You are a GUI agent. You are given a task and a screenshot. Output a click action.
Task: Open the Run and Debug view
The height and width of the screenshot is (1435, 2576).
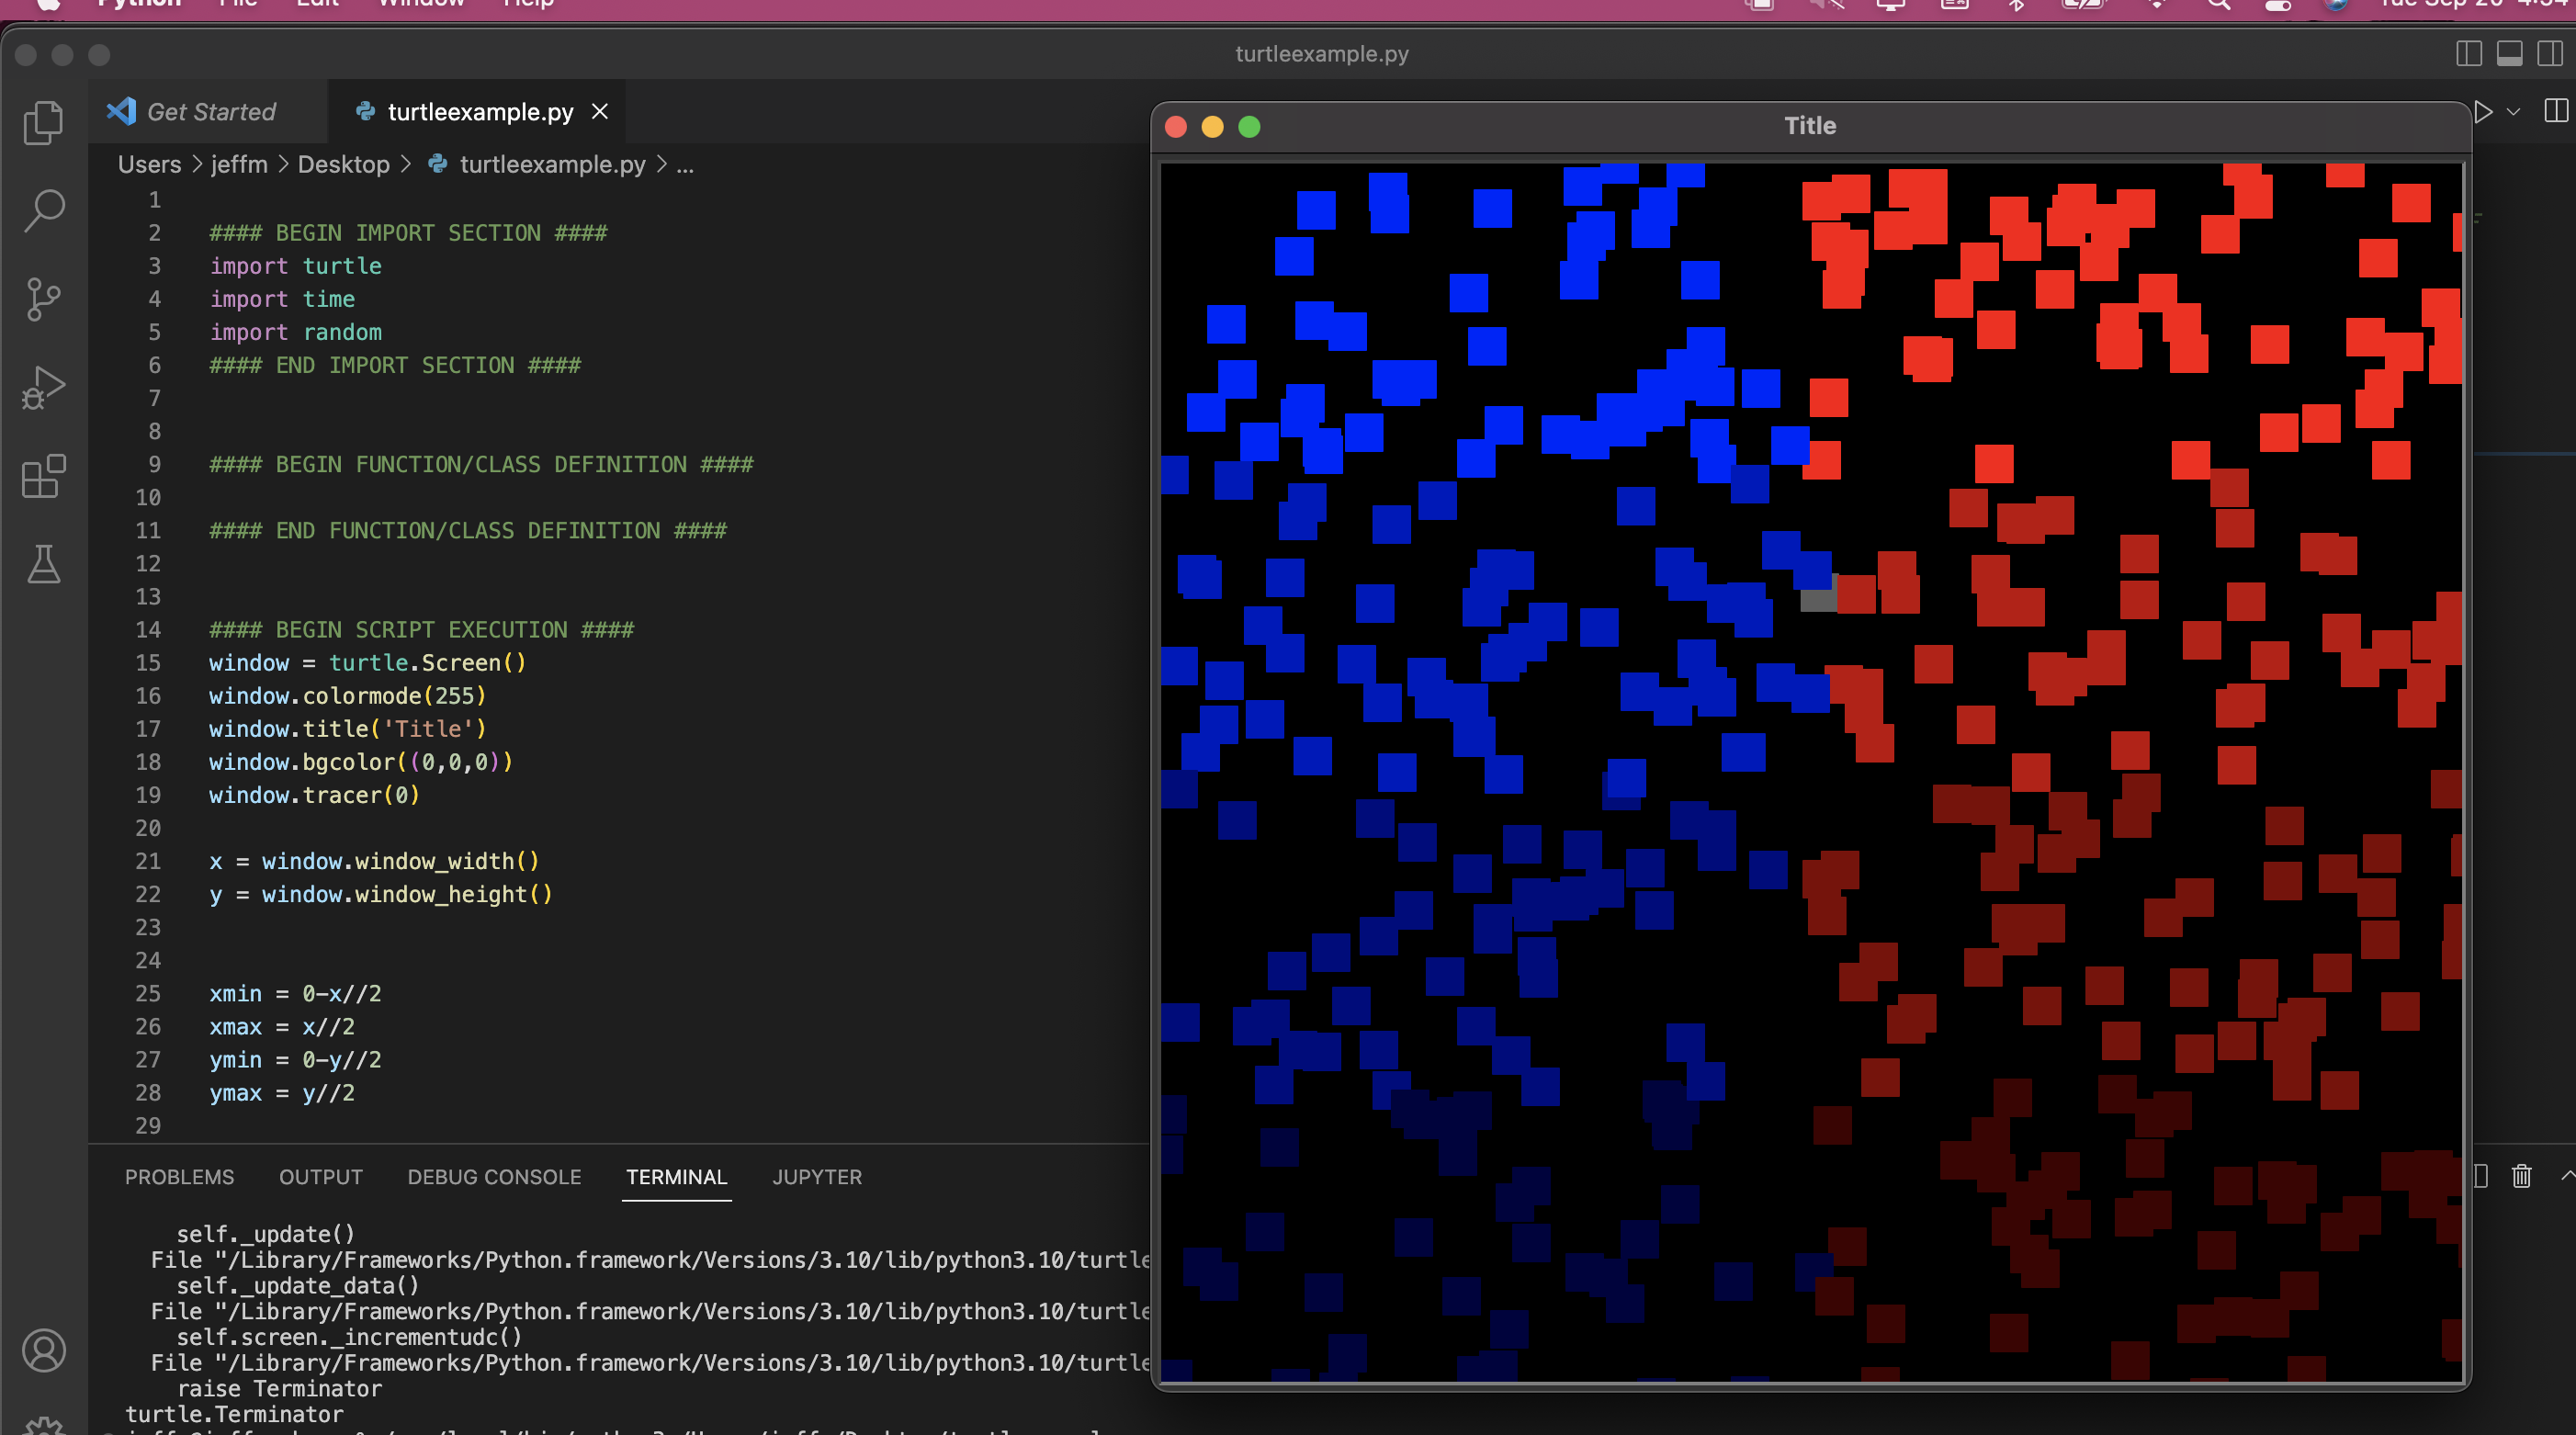point(43,387)
